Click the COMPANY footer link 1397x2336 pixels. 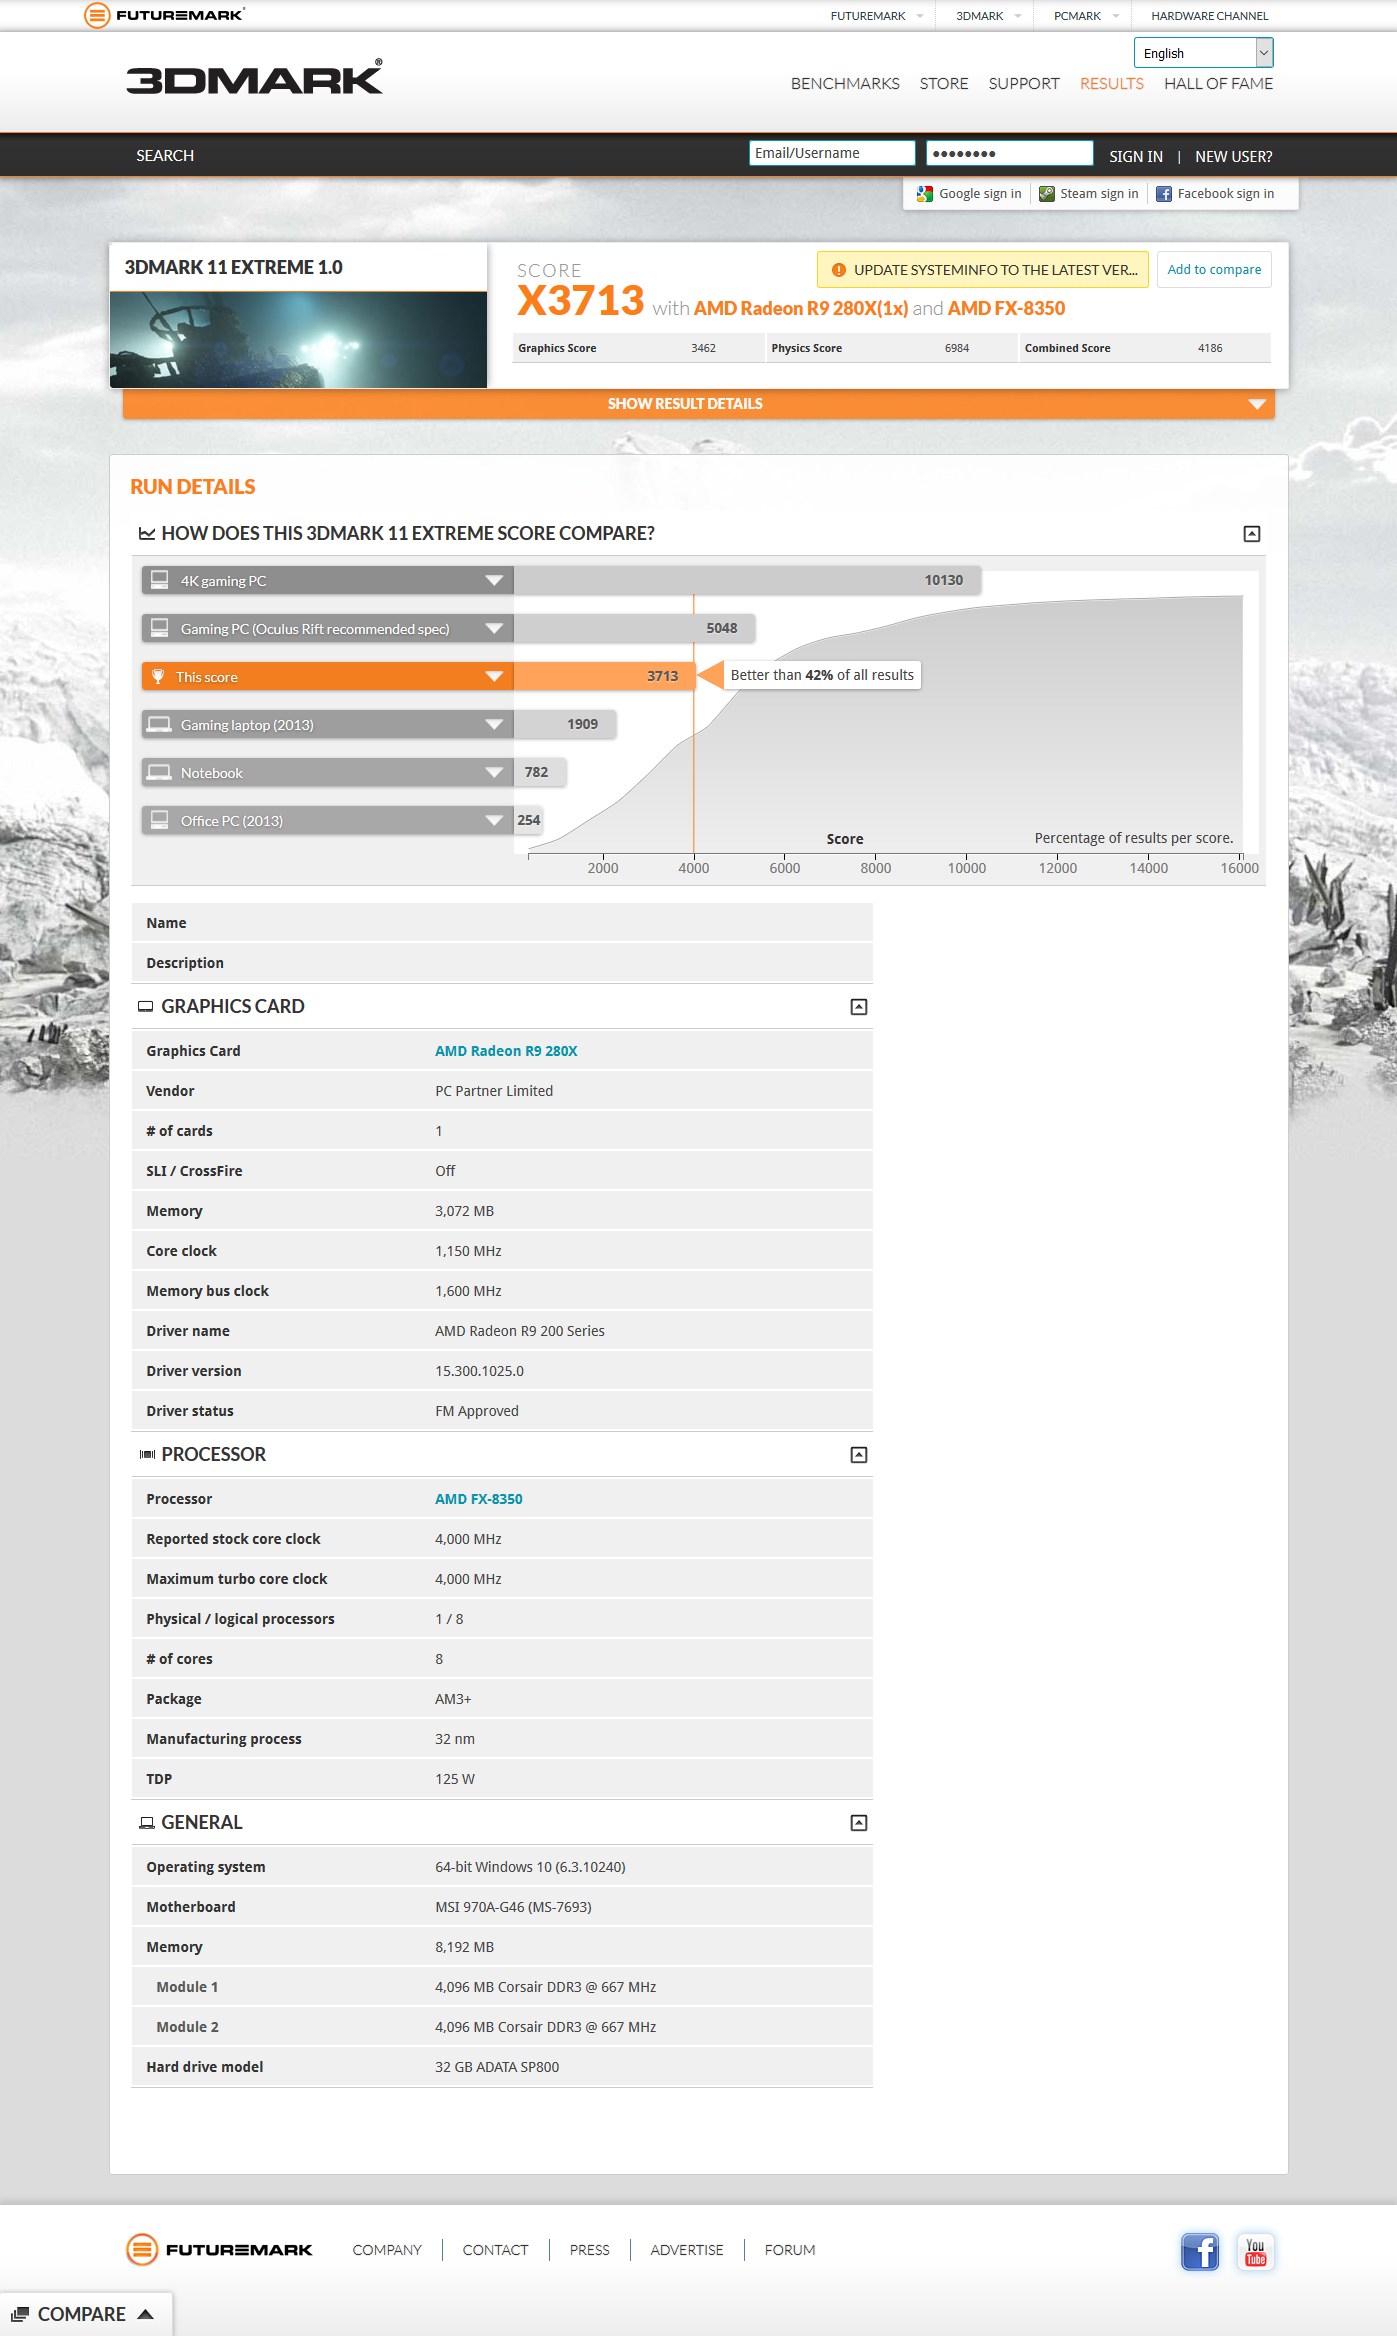[x=387, y=2250]
